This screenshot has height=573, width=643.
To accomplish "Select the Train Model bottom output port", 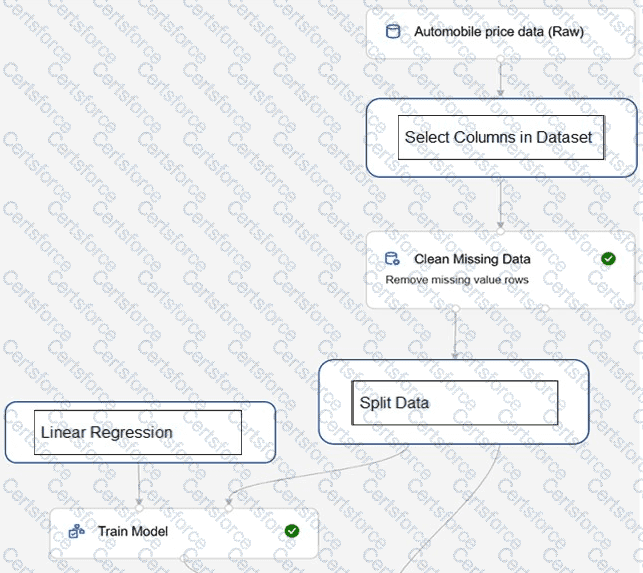I will 184,558.
